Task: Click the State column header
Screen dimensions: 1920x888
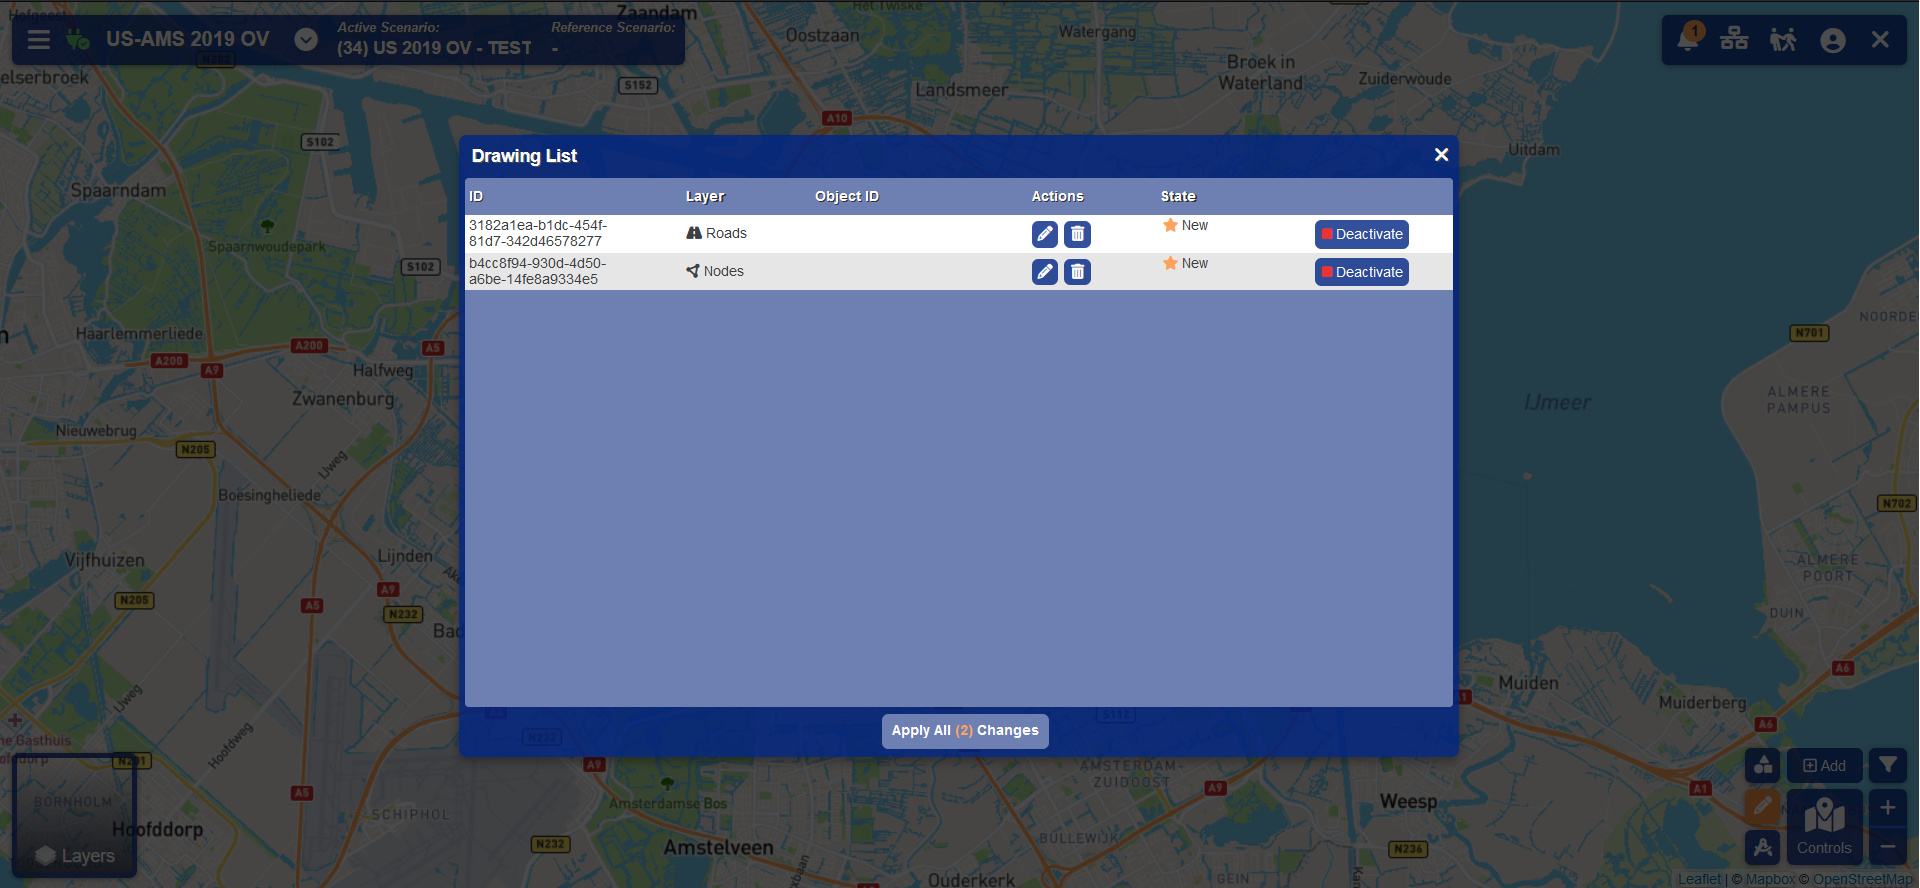Action: [1178, 197]
